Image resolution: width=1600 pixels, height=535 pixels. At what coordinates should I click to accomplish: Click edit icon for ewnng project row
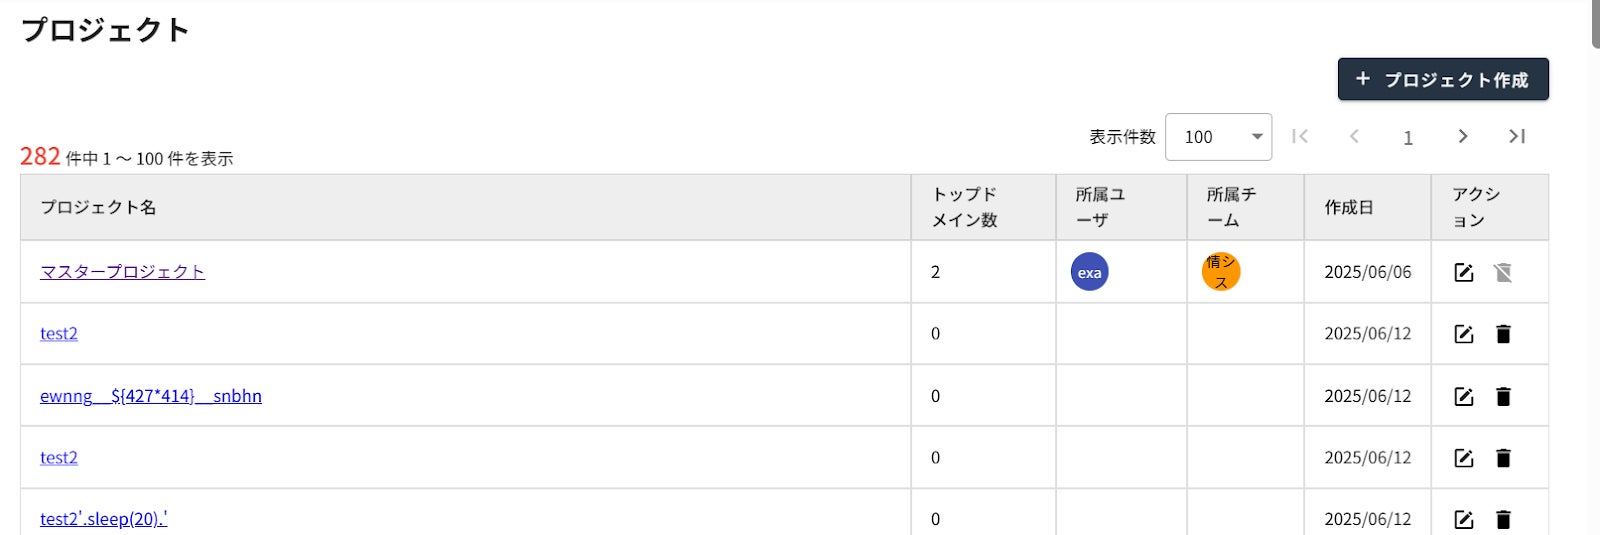(x=1464, y=396)
